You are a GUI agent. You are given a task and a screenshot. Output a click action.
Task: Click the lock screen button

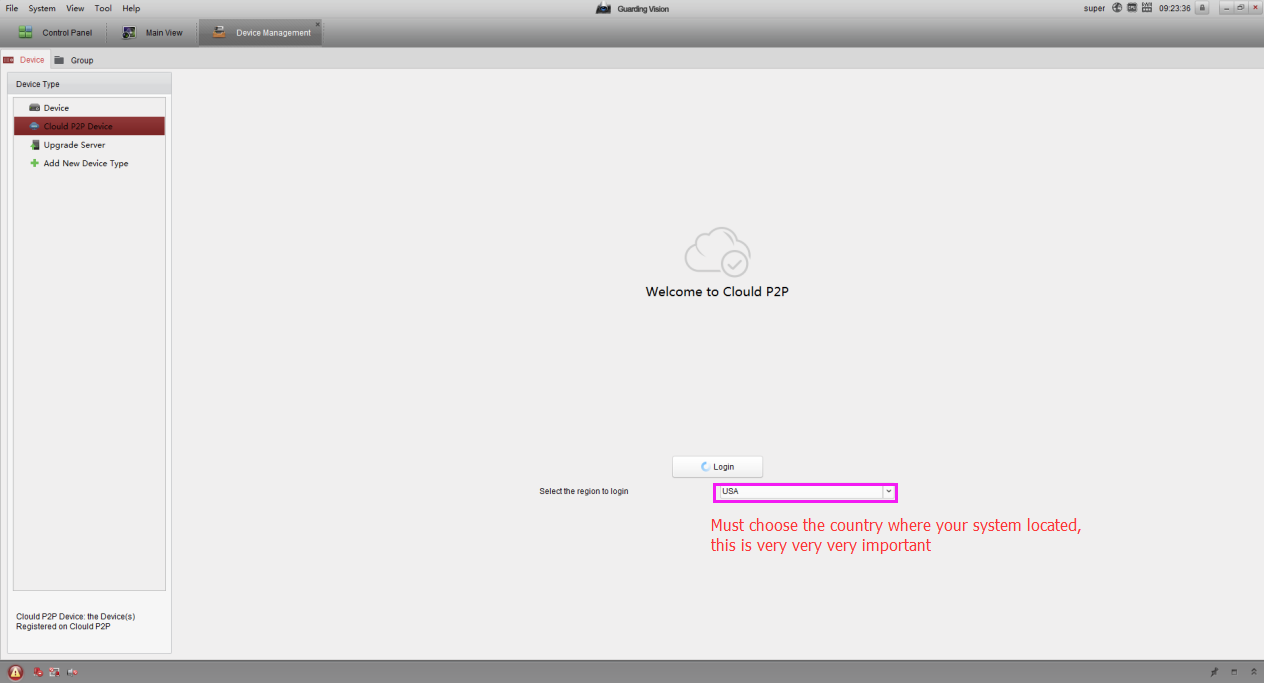coord(1201,8)
